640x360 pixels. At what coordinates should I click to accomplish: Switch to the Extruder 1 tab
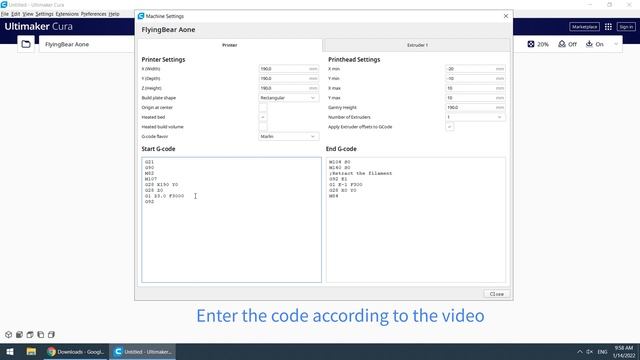point(417,45)
